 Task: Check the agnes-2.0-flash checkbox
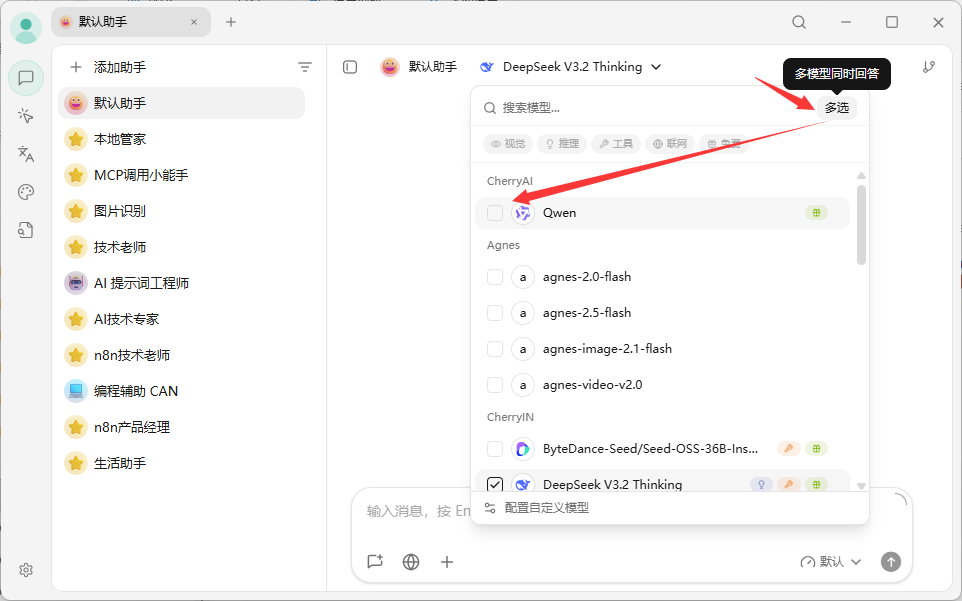coord(495,277)
